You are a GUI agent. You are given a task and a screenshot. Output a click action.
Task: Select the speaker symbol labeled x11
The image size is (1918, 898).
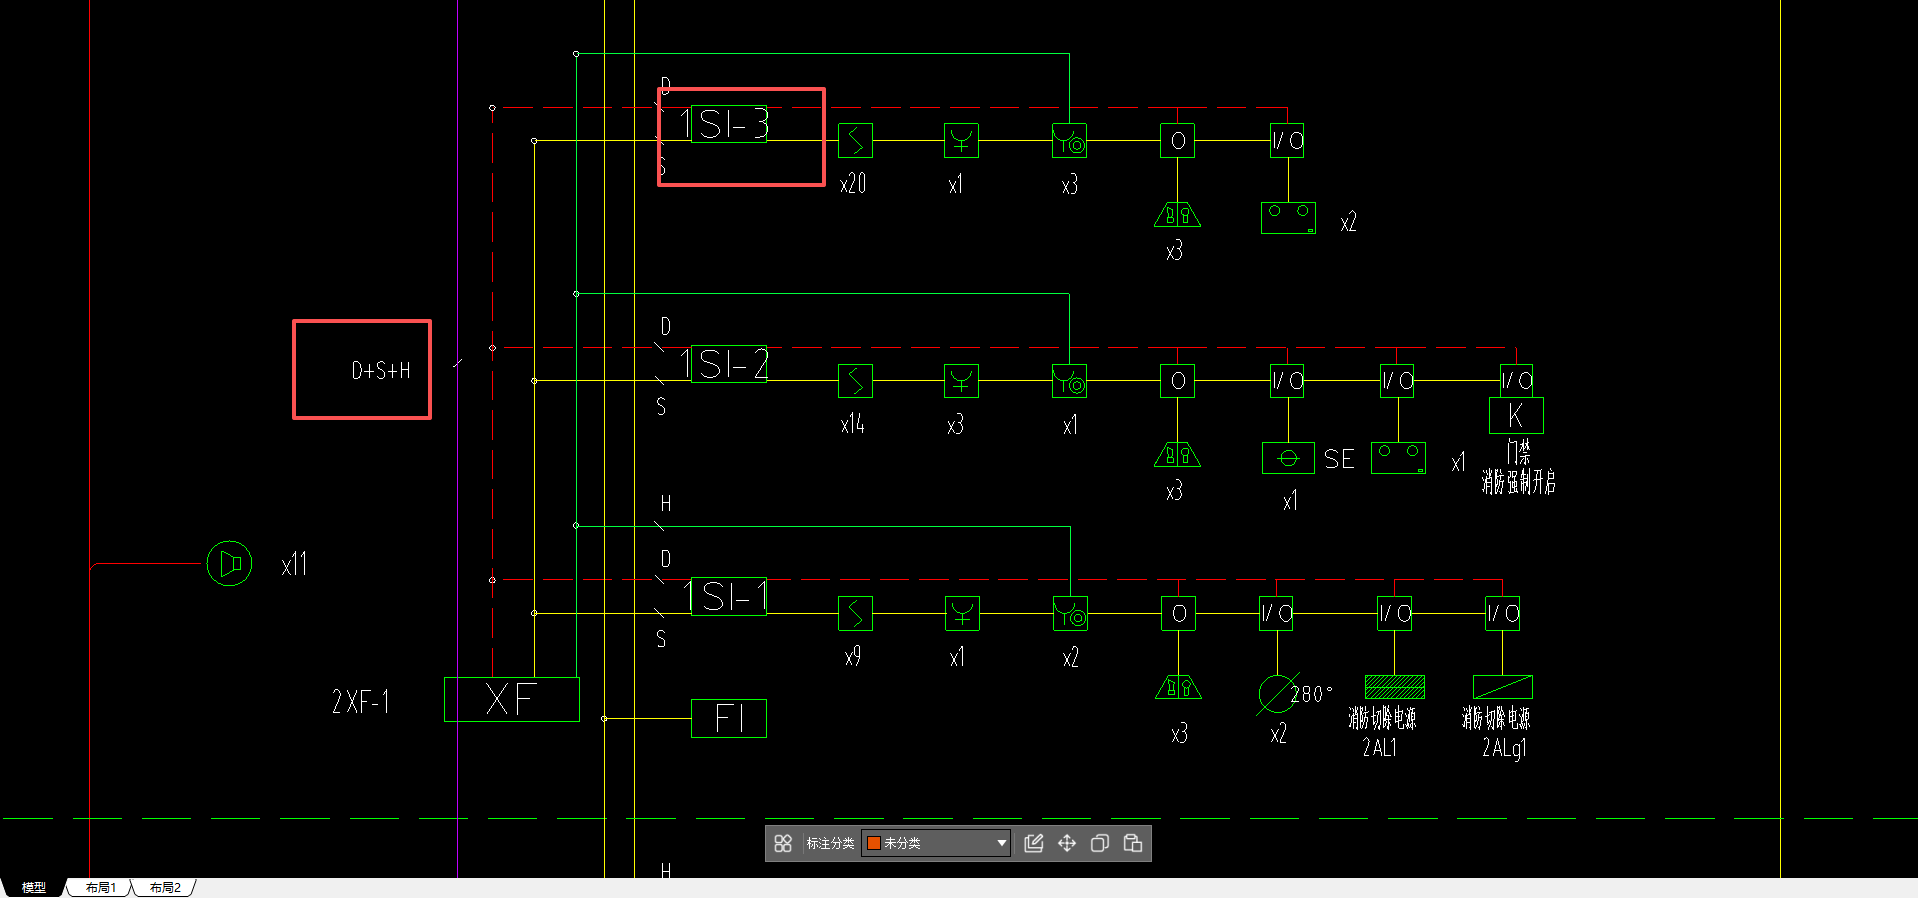229,563
